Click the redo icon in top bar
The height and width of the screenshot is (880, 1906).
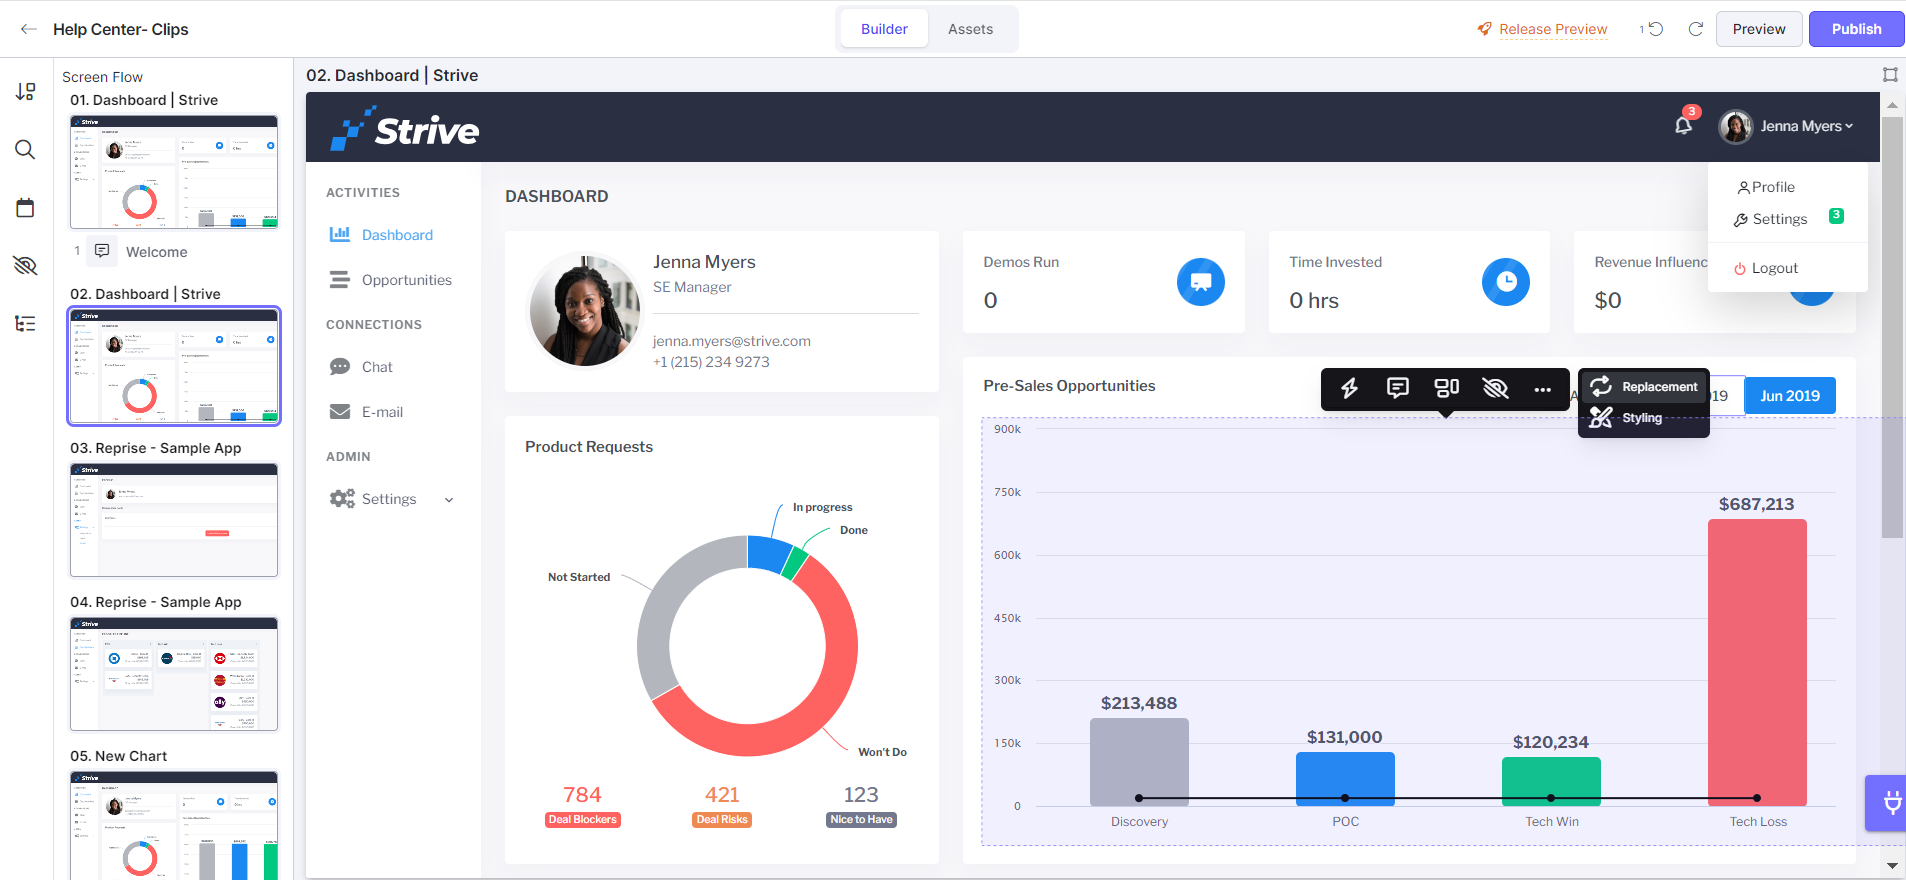click(1696, 29)
